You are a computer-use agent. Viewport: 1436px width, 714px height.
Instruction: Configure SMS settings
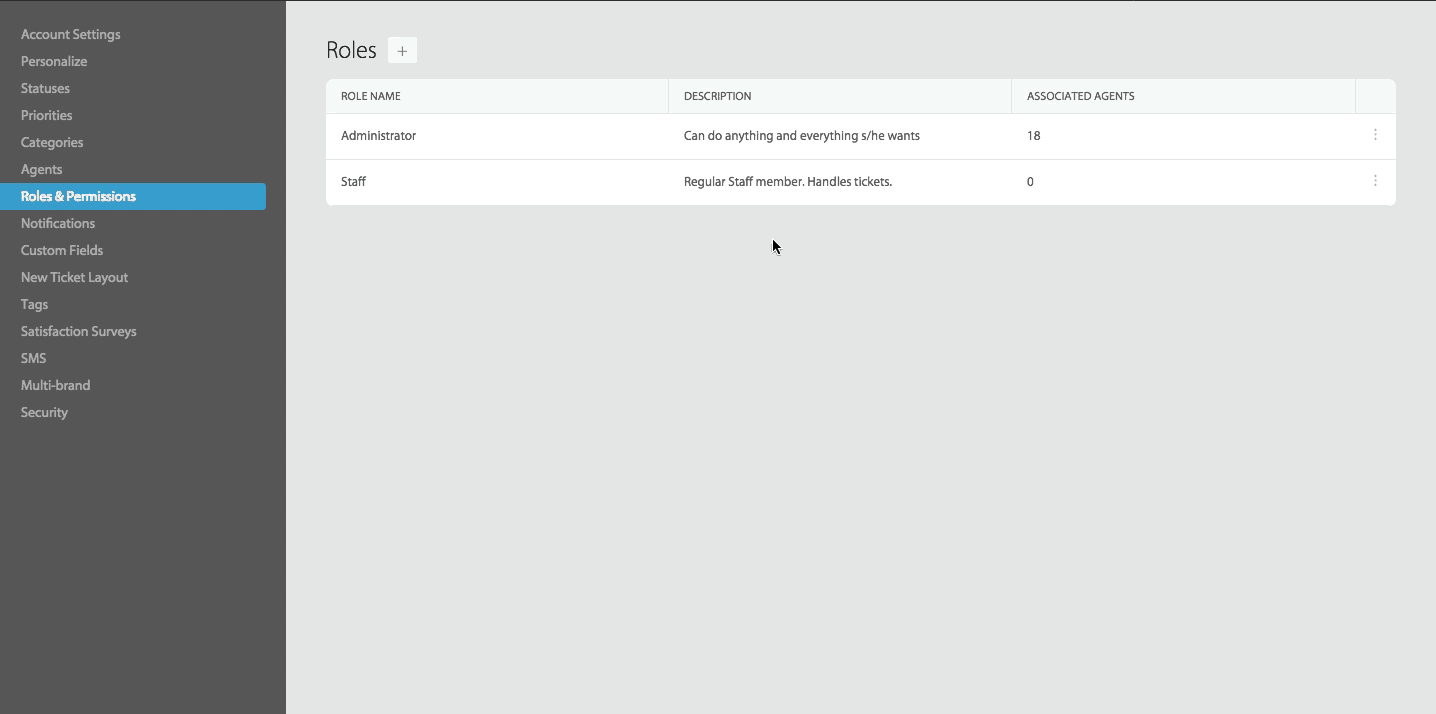point(33,358)
